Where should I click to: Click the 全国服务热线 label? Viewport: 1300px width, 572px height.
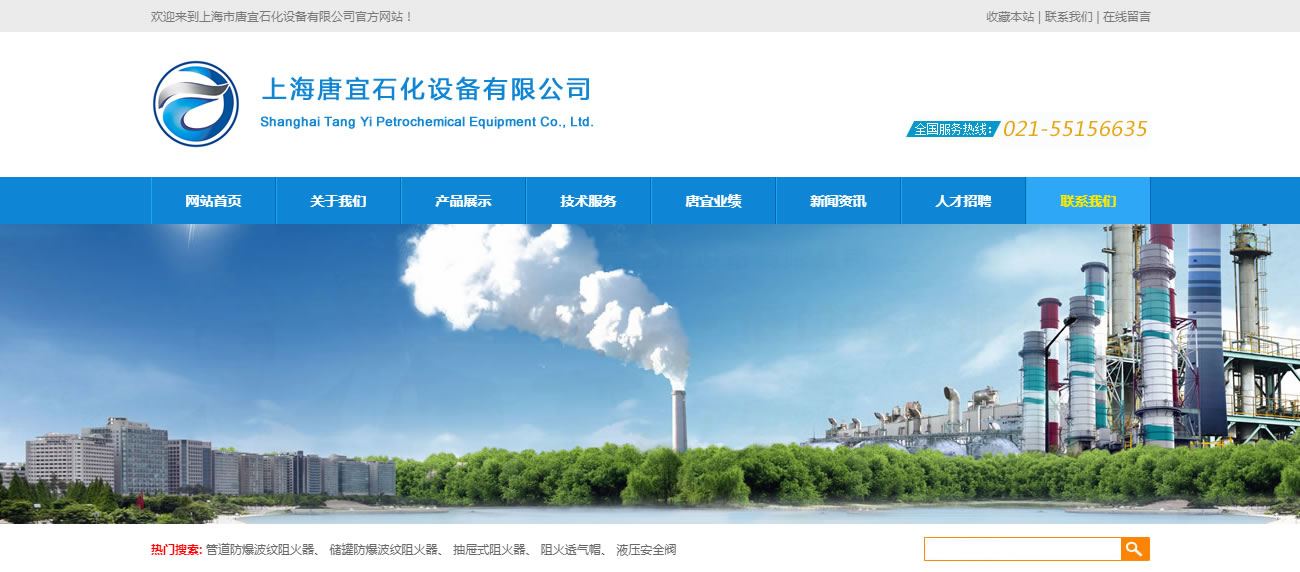click(x=953, y=129)
